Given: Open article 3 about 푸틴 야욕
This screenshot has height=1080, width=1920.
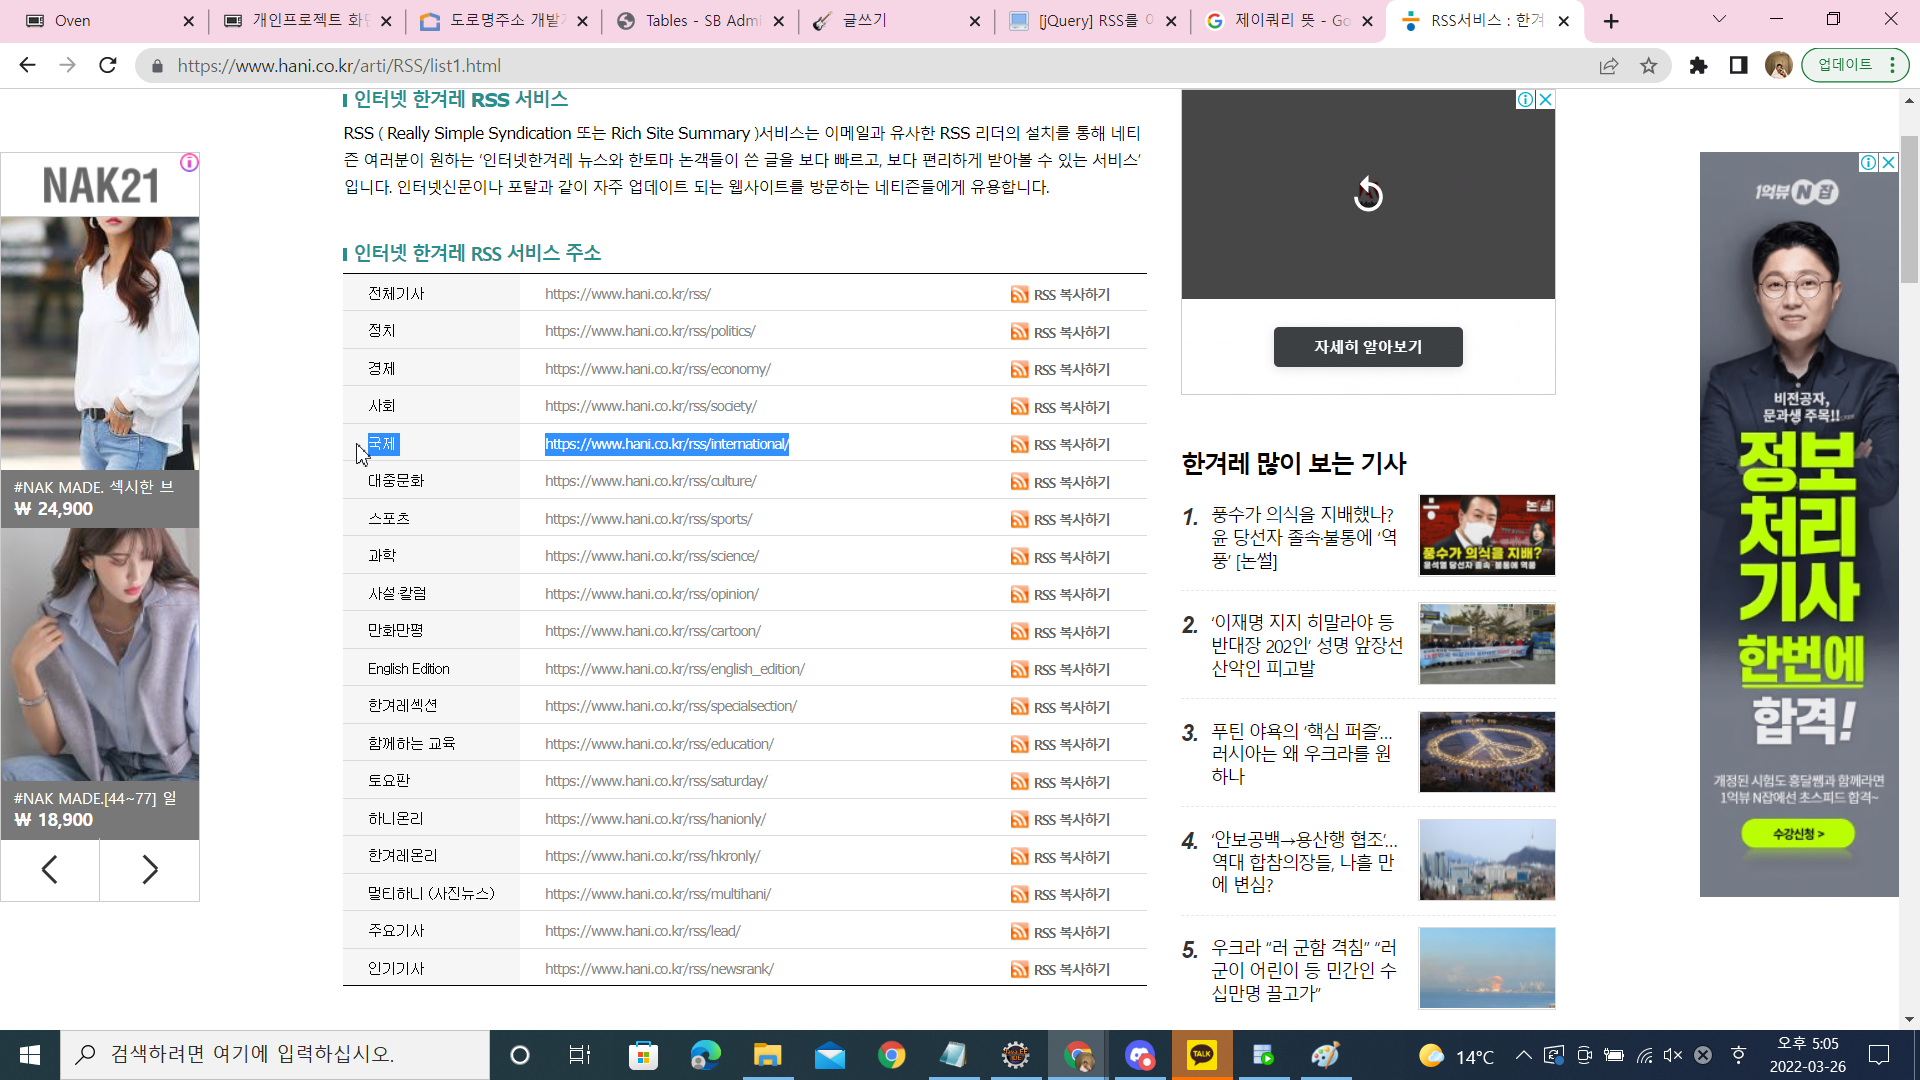Looking at the screenshot, I should point(1301,753).
